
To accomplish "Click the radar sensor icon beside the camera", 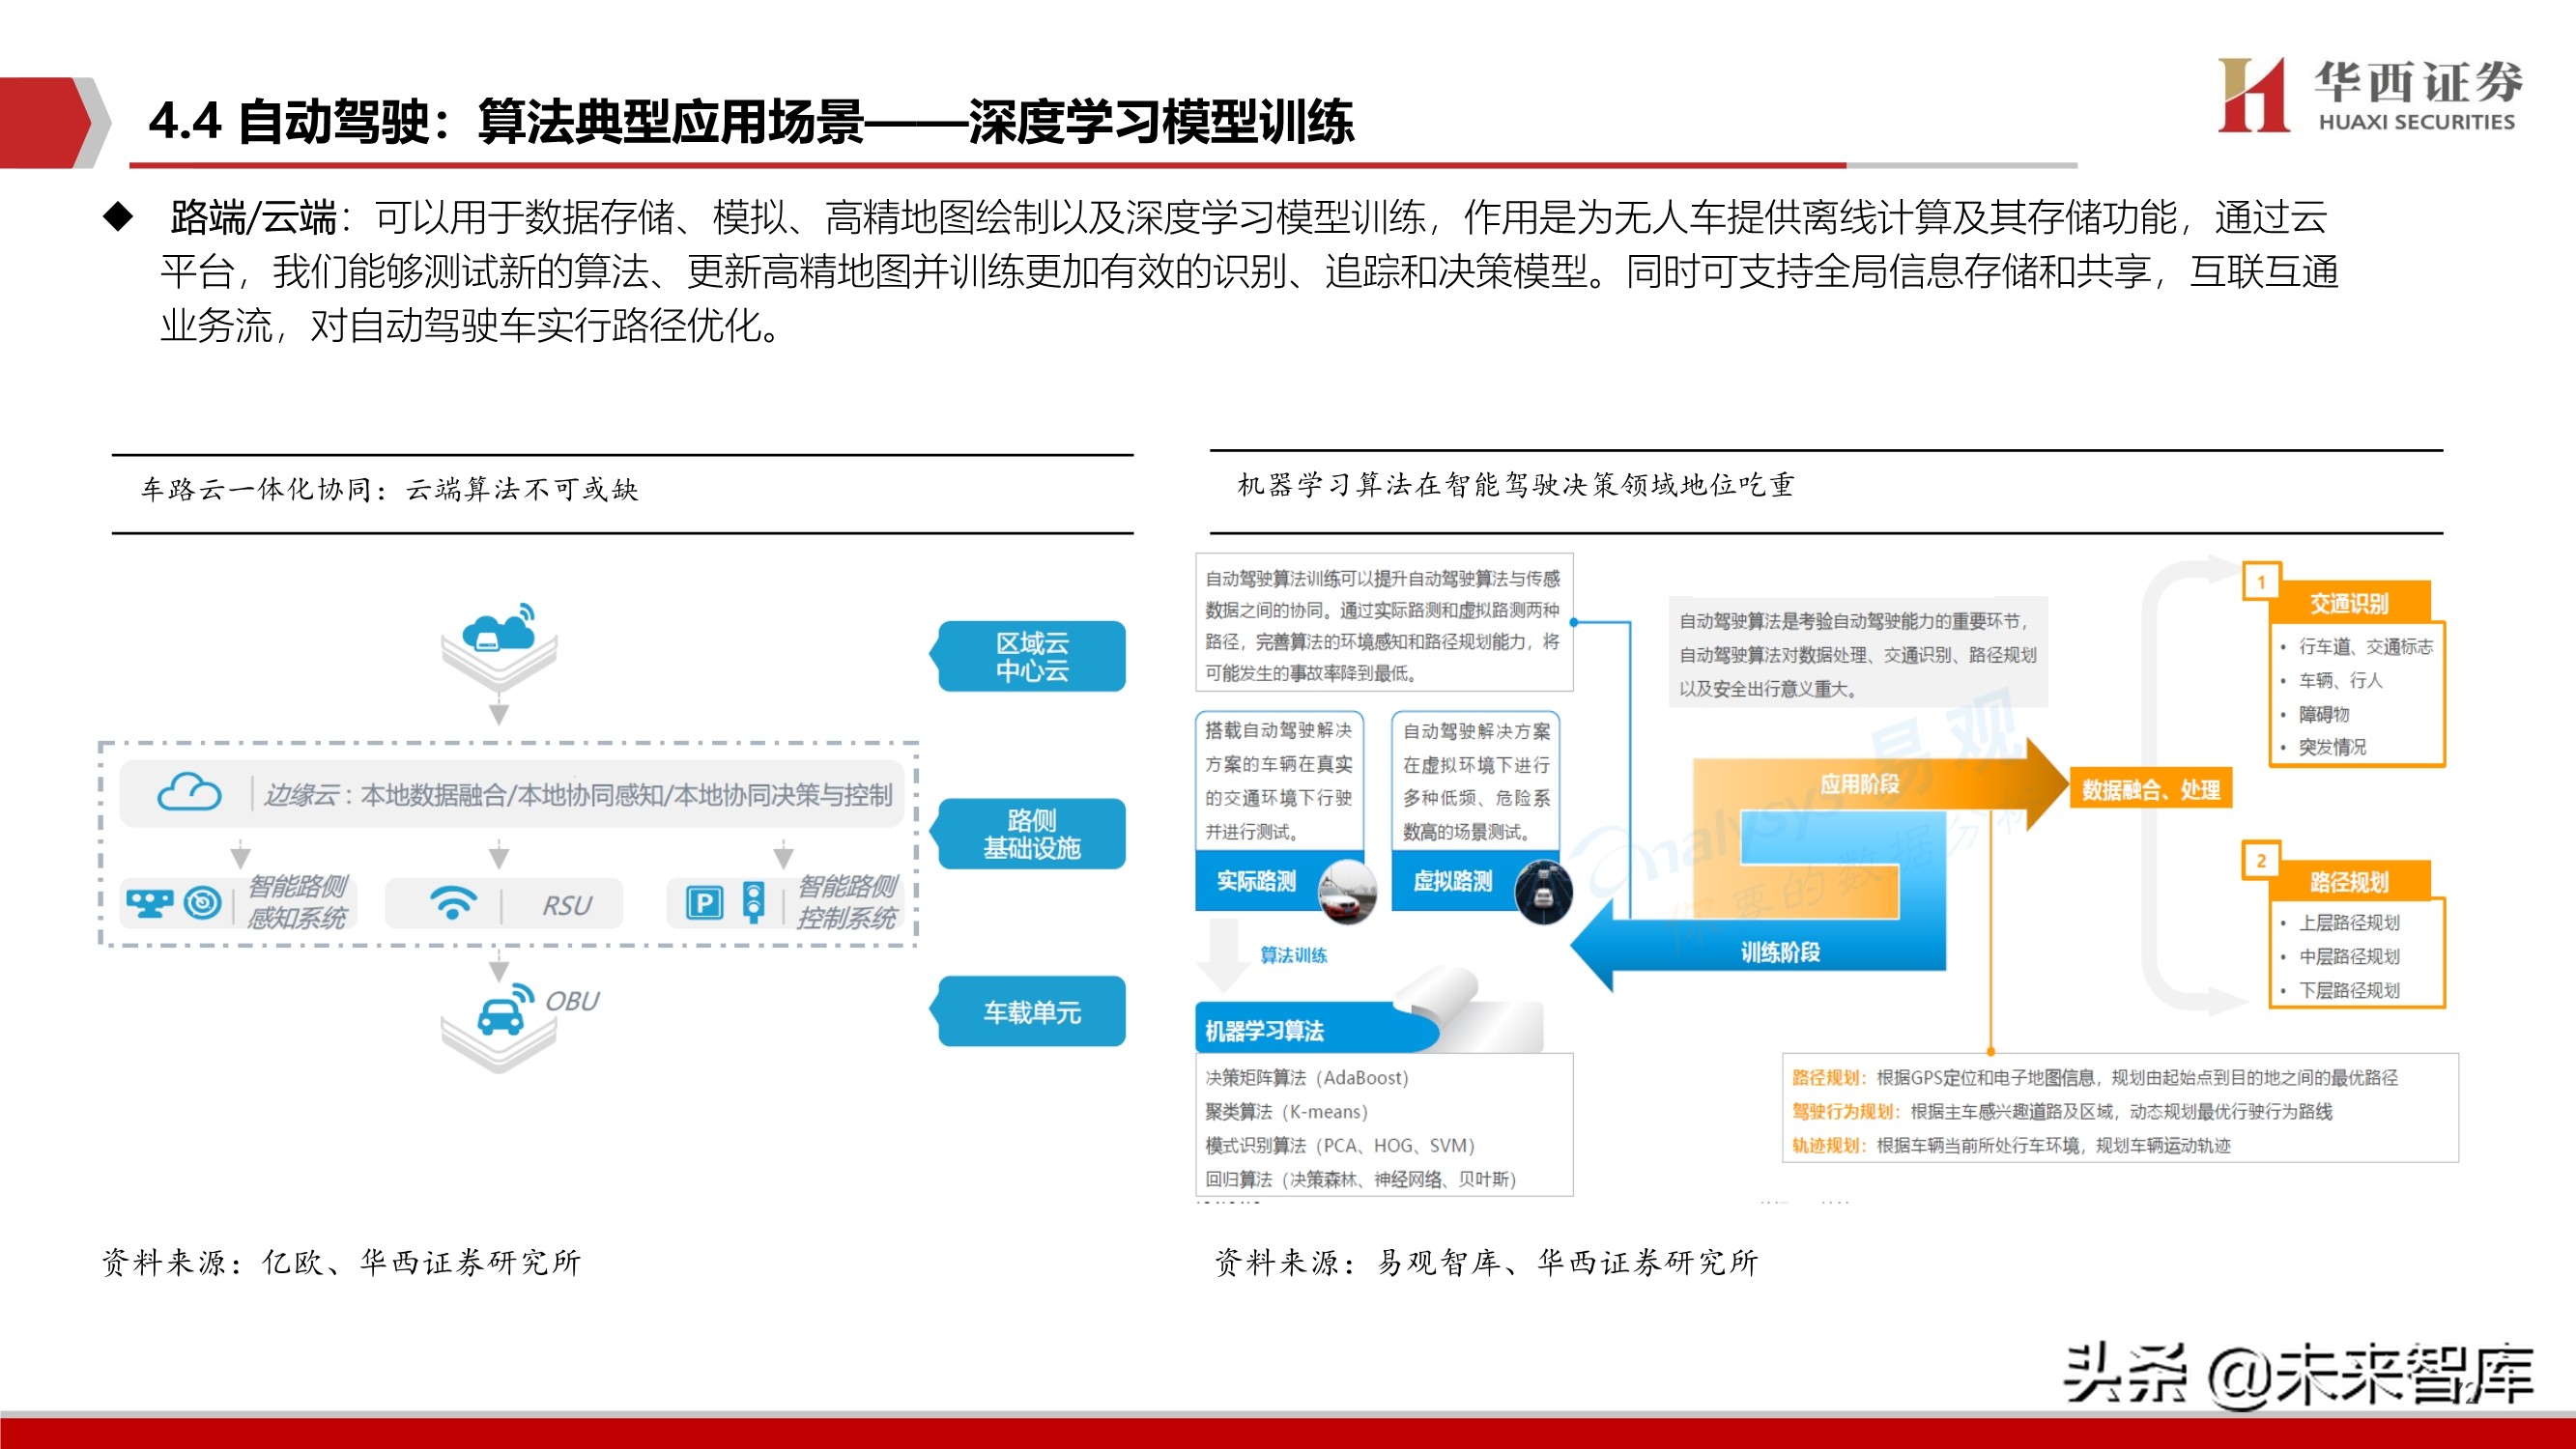I will click(204, 902).
